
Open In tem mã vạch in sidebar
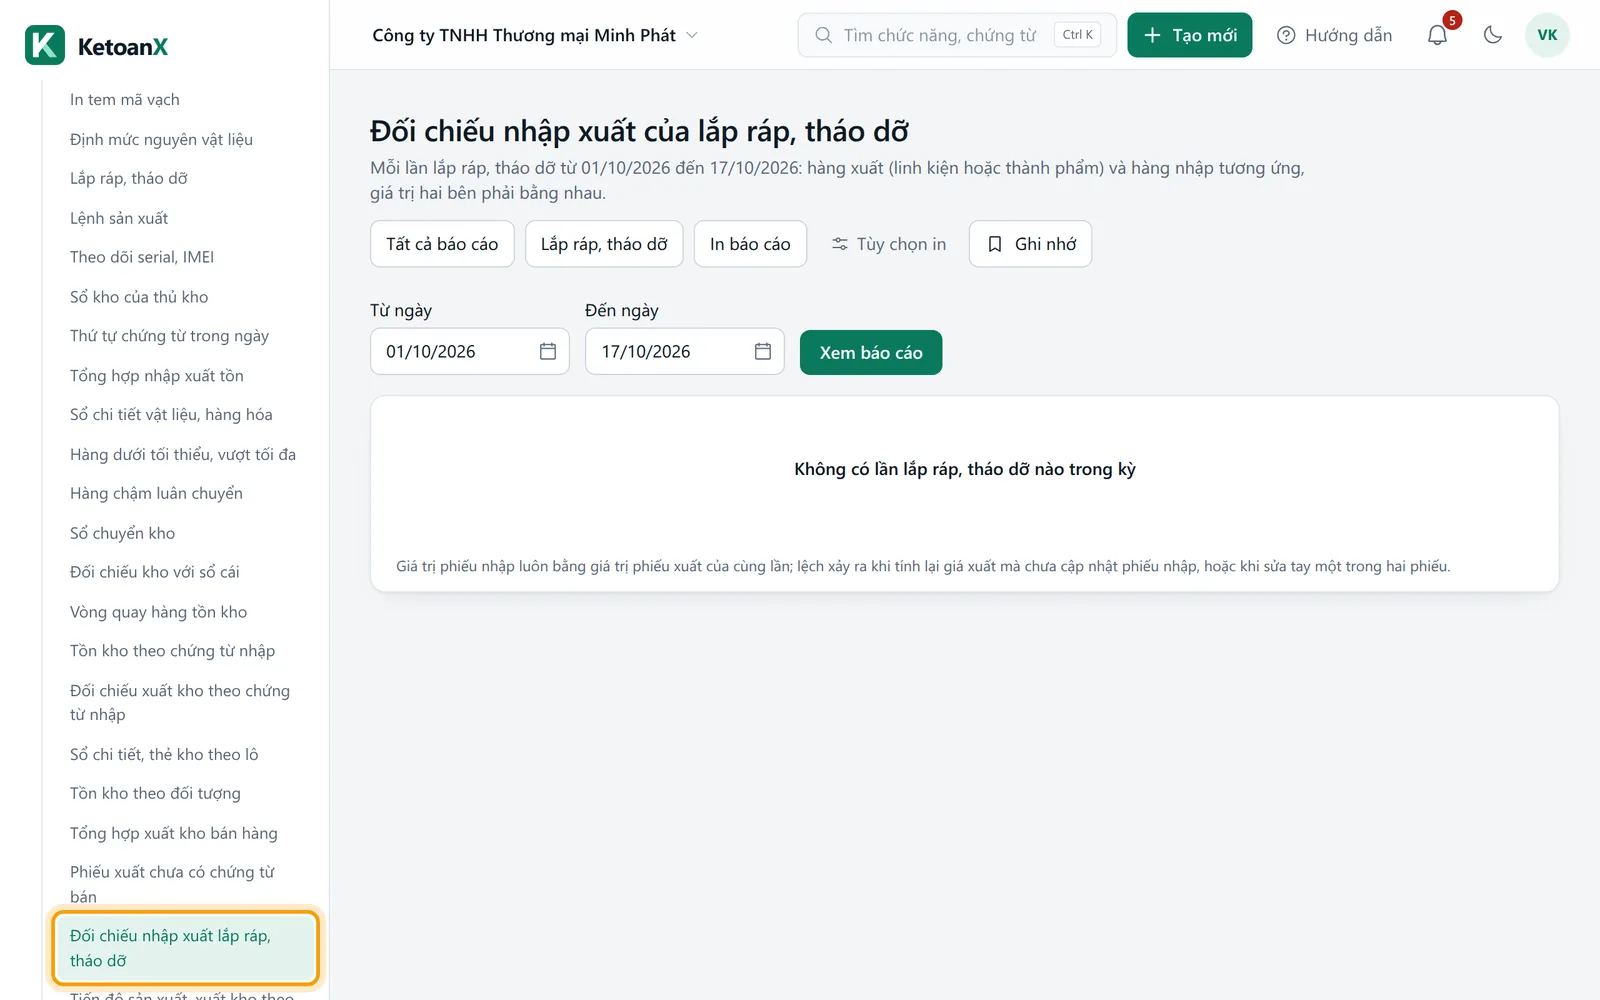point(125,99)
